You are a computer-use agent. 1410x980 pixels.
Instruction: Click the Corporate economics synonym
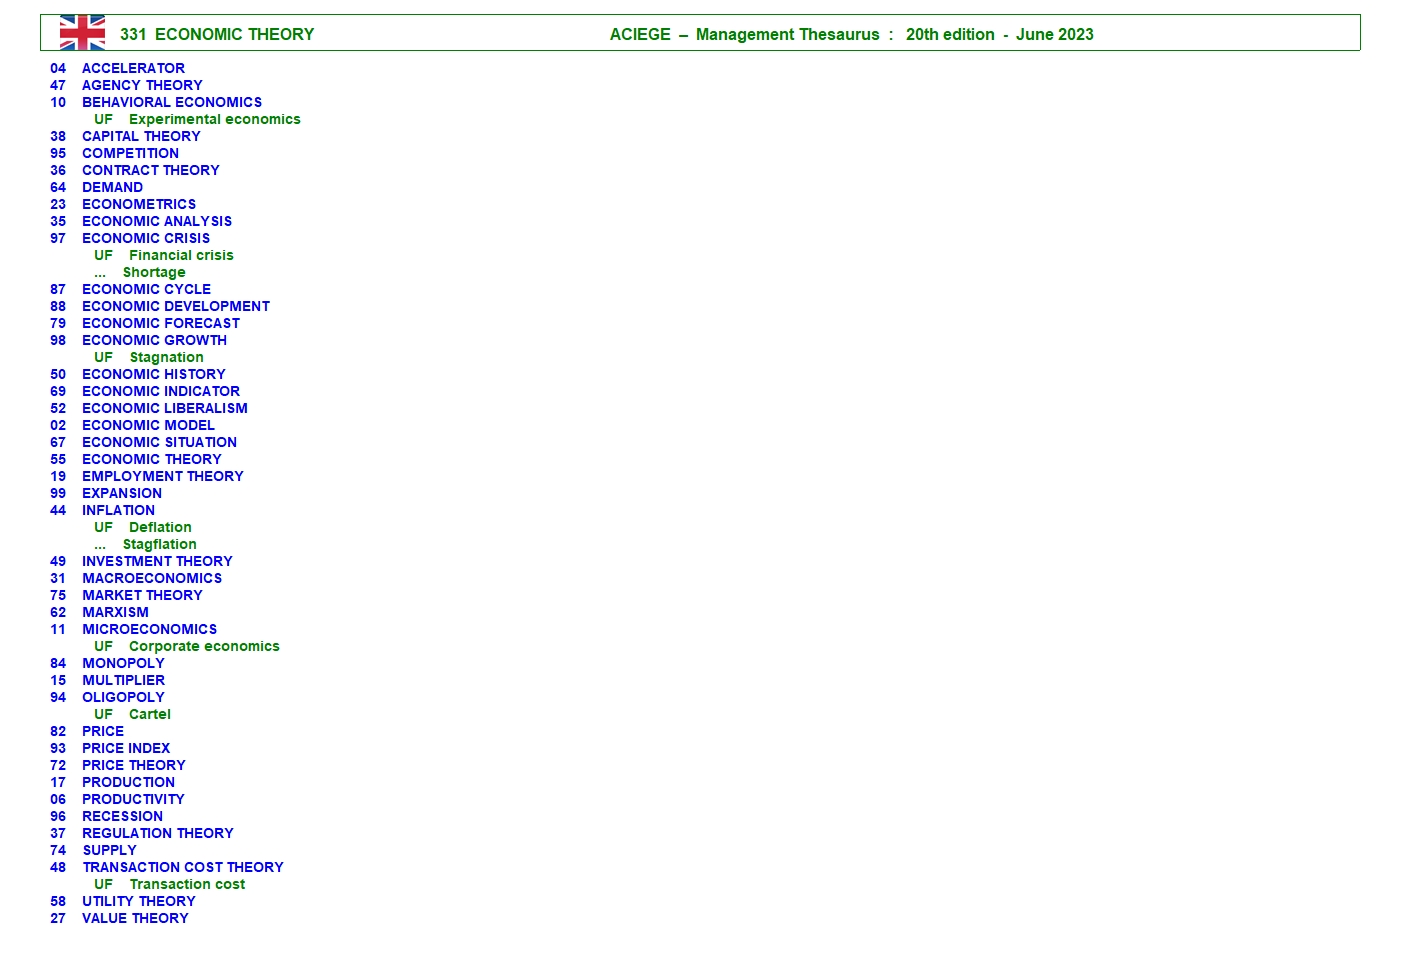(204, 646)
